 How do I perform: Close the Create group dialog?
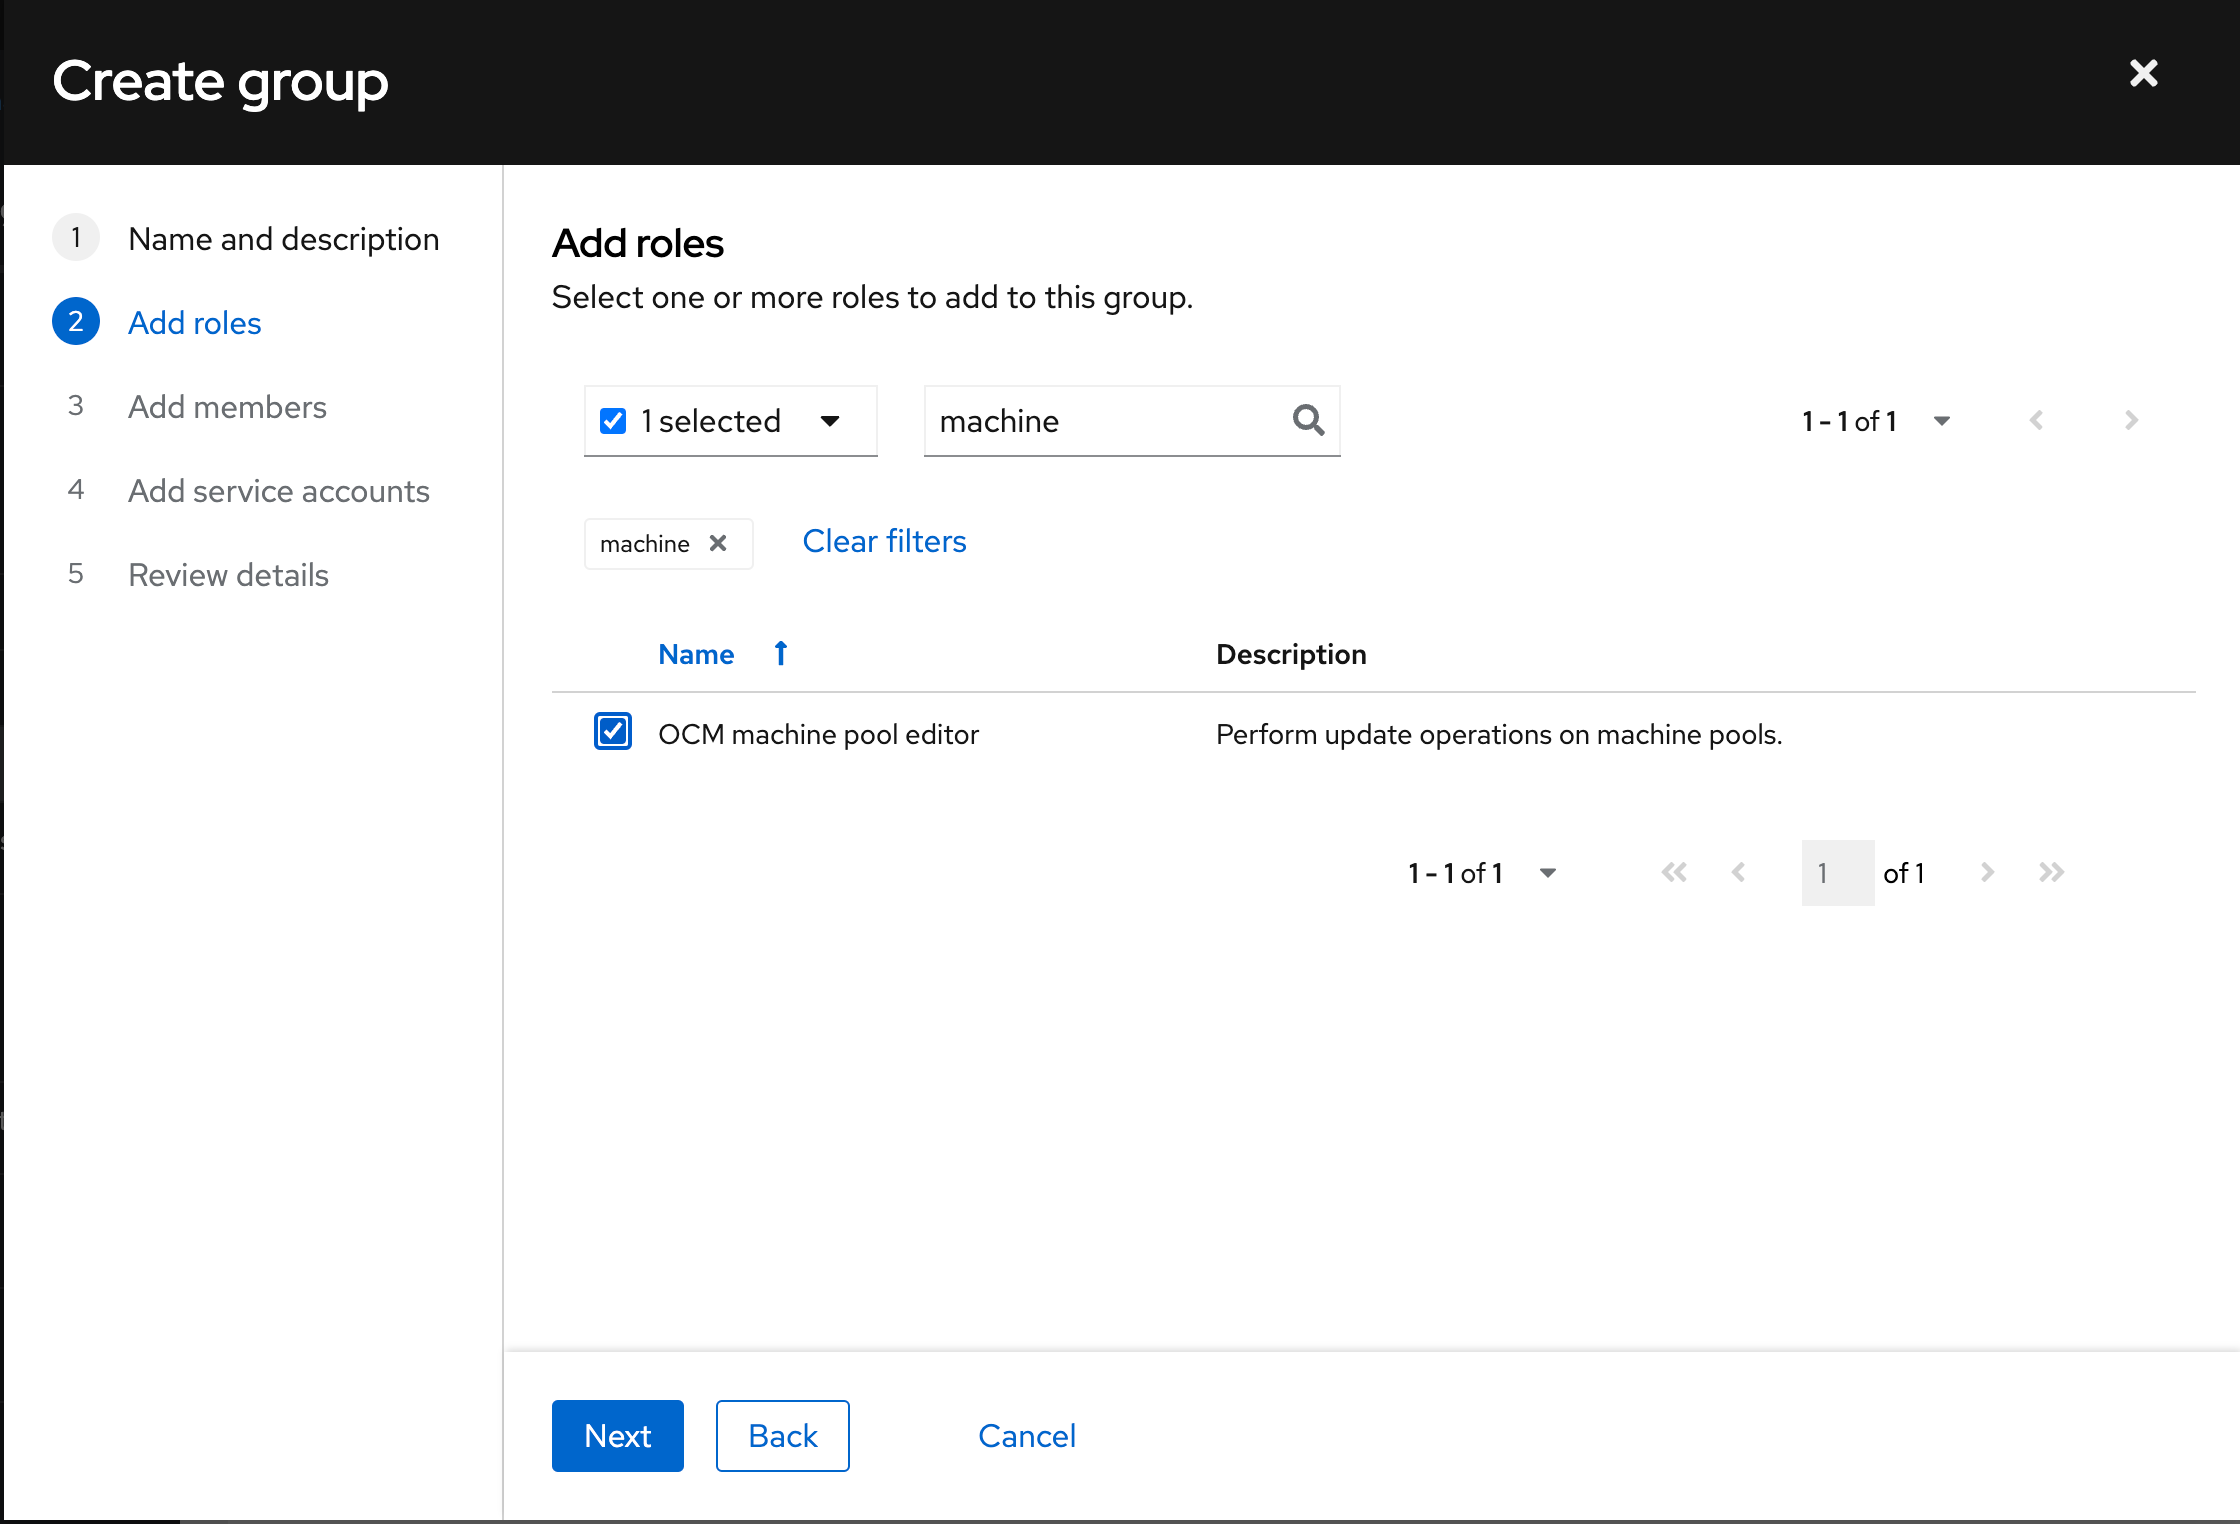tap(2143, 73)
